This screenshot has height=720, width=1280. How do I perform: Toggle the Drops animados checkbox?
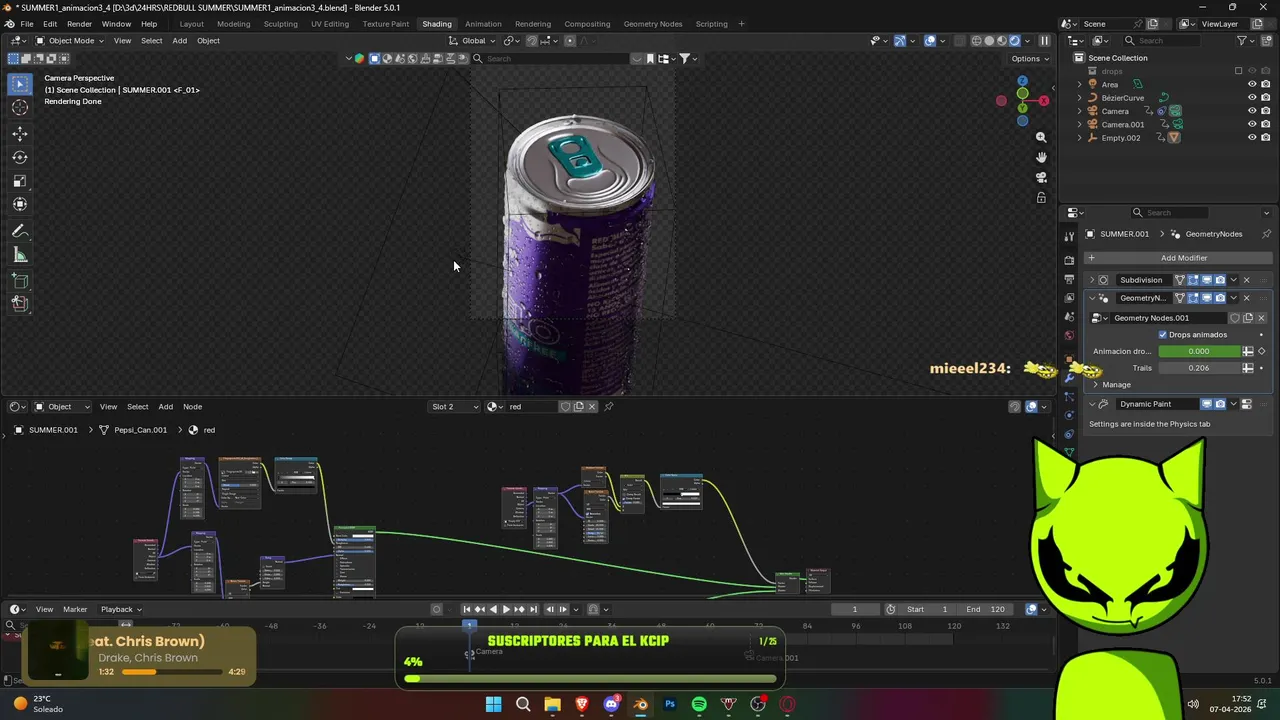point(1162,335)
